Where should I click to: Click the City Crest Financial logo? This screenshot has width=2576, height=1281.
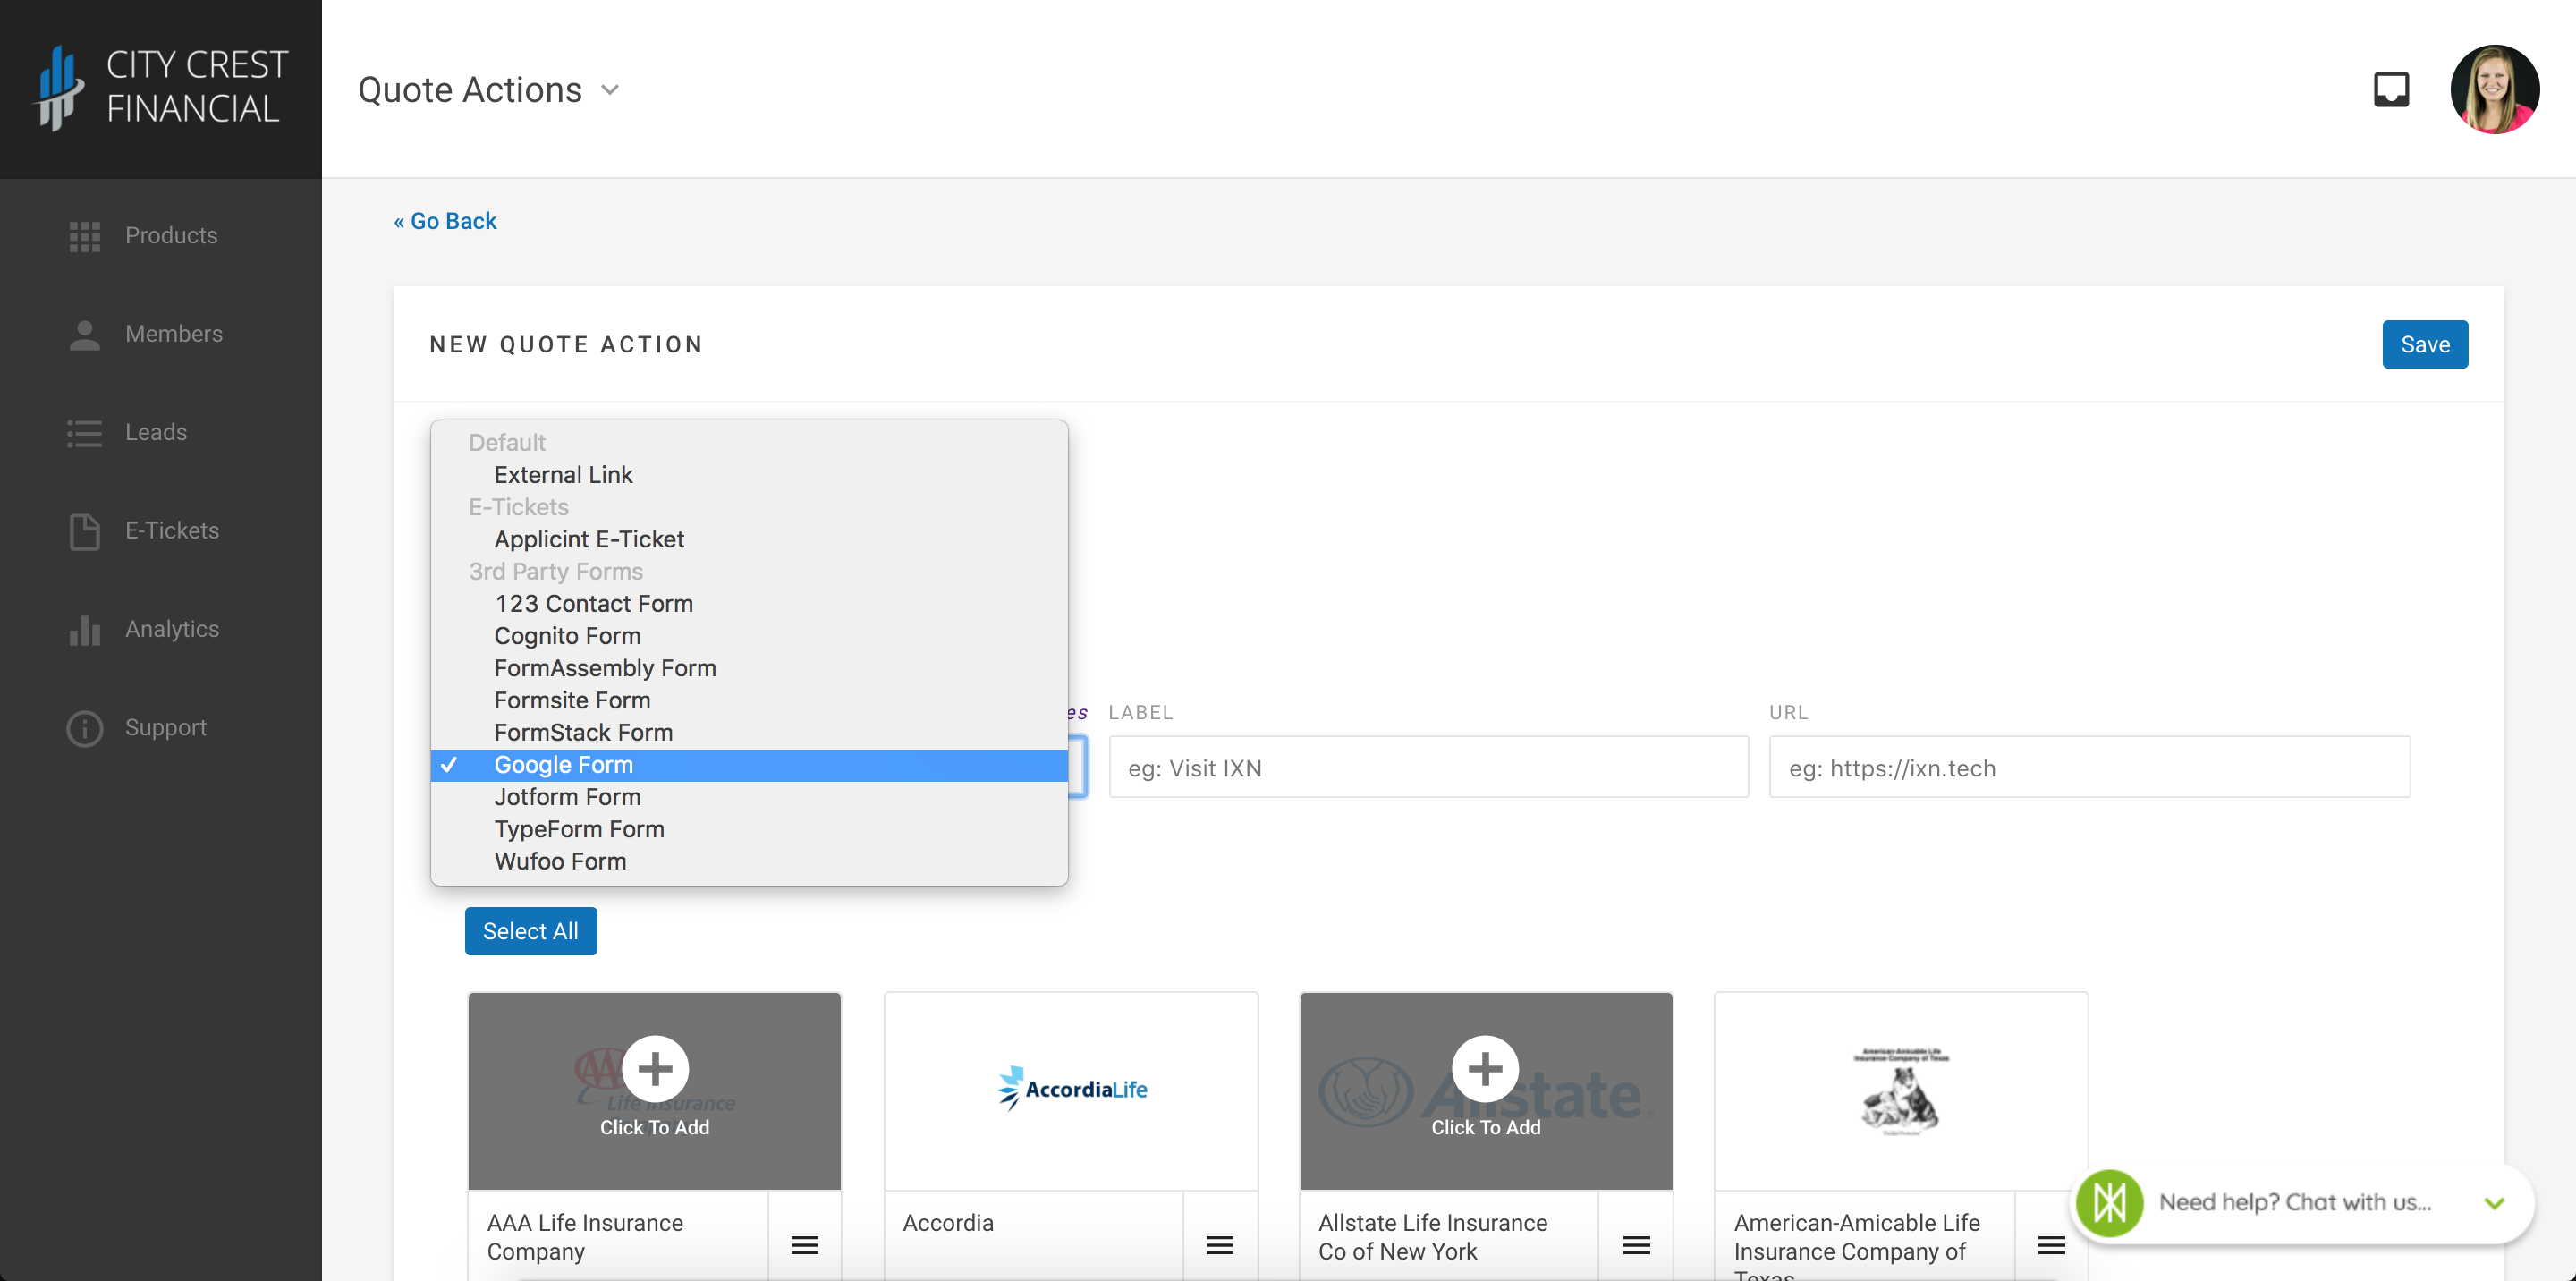[161, 88]
